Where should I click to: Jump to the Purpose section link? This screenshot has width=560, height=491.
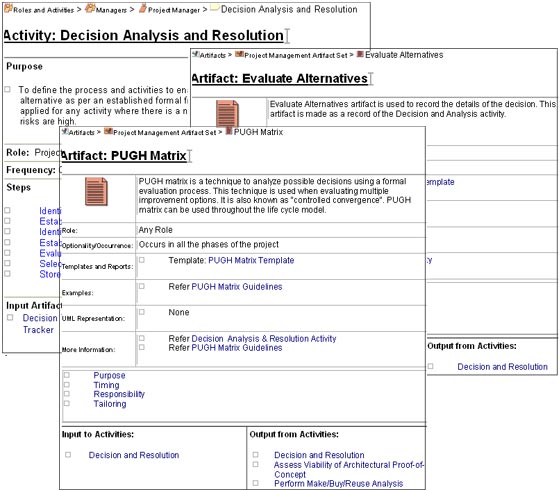pos(109,375)
